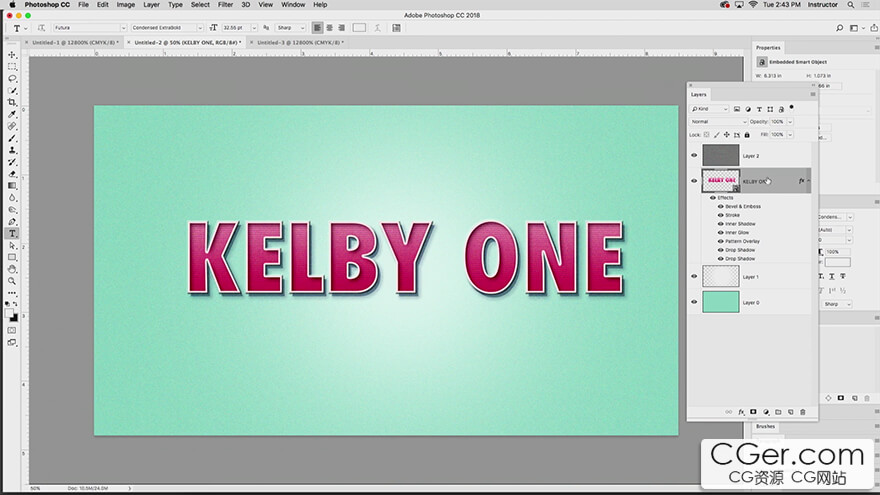Toggle text orientation in options bar
The height and width of the screenshot is (495, 880).
click(42, 28)
